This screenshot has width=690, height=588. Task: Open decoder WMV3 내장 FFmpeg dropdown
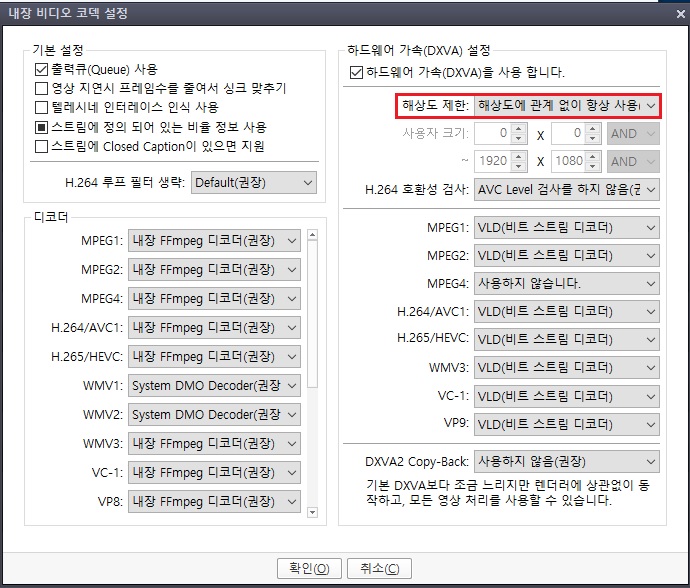pyautogui.click(x=214, y=444)
